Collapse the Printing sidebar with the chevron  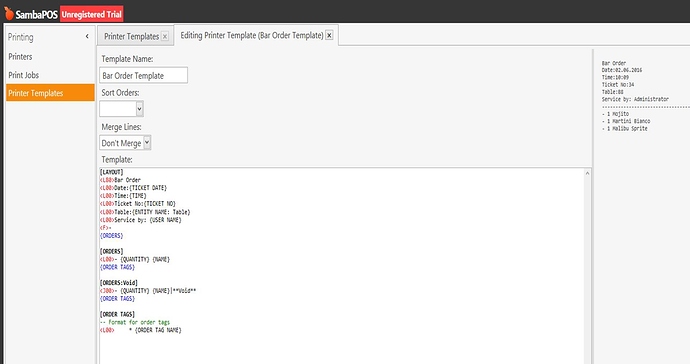pos(87,37)
